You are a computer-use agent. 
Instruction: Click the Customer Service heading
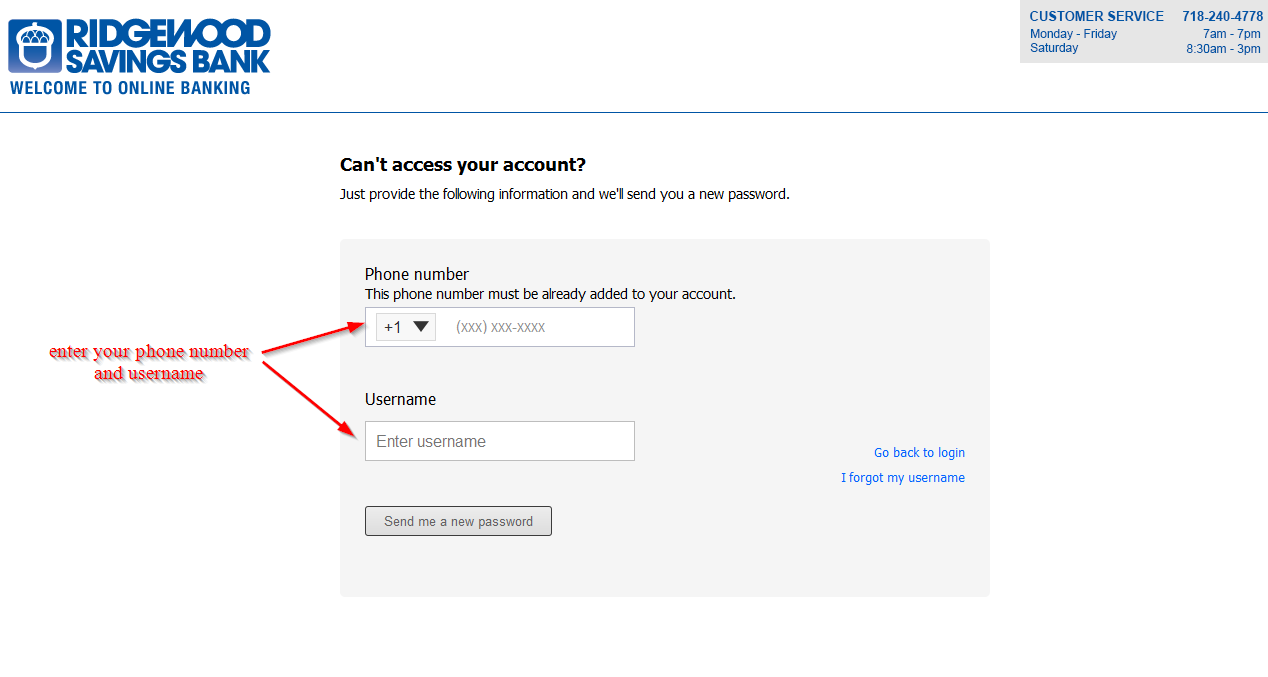[x=1096, y=16]
